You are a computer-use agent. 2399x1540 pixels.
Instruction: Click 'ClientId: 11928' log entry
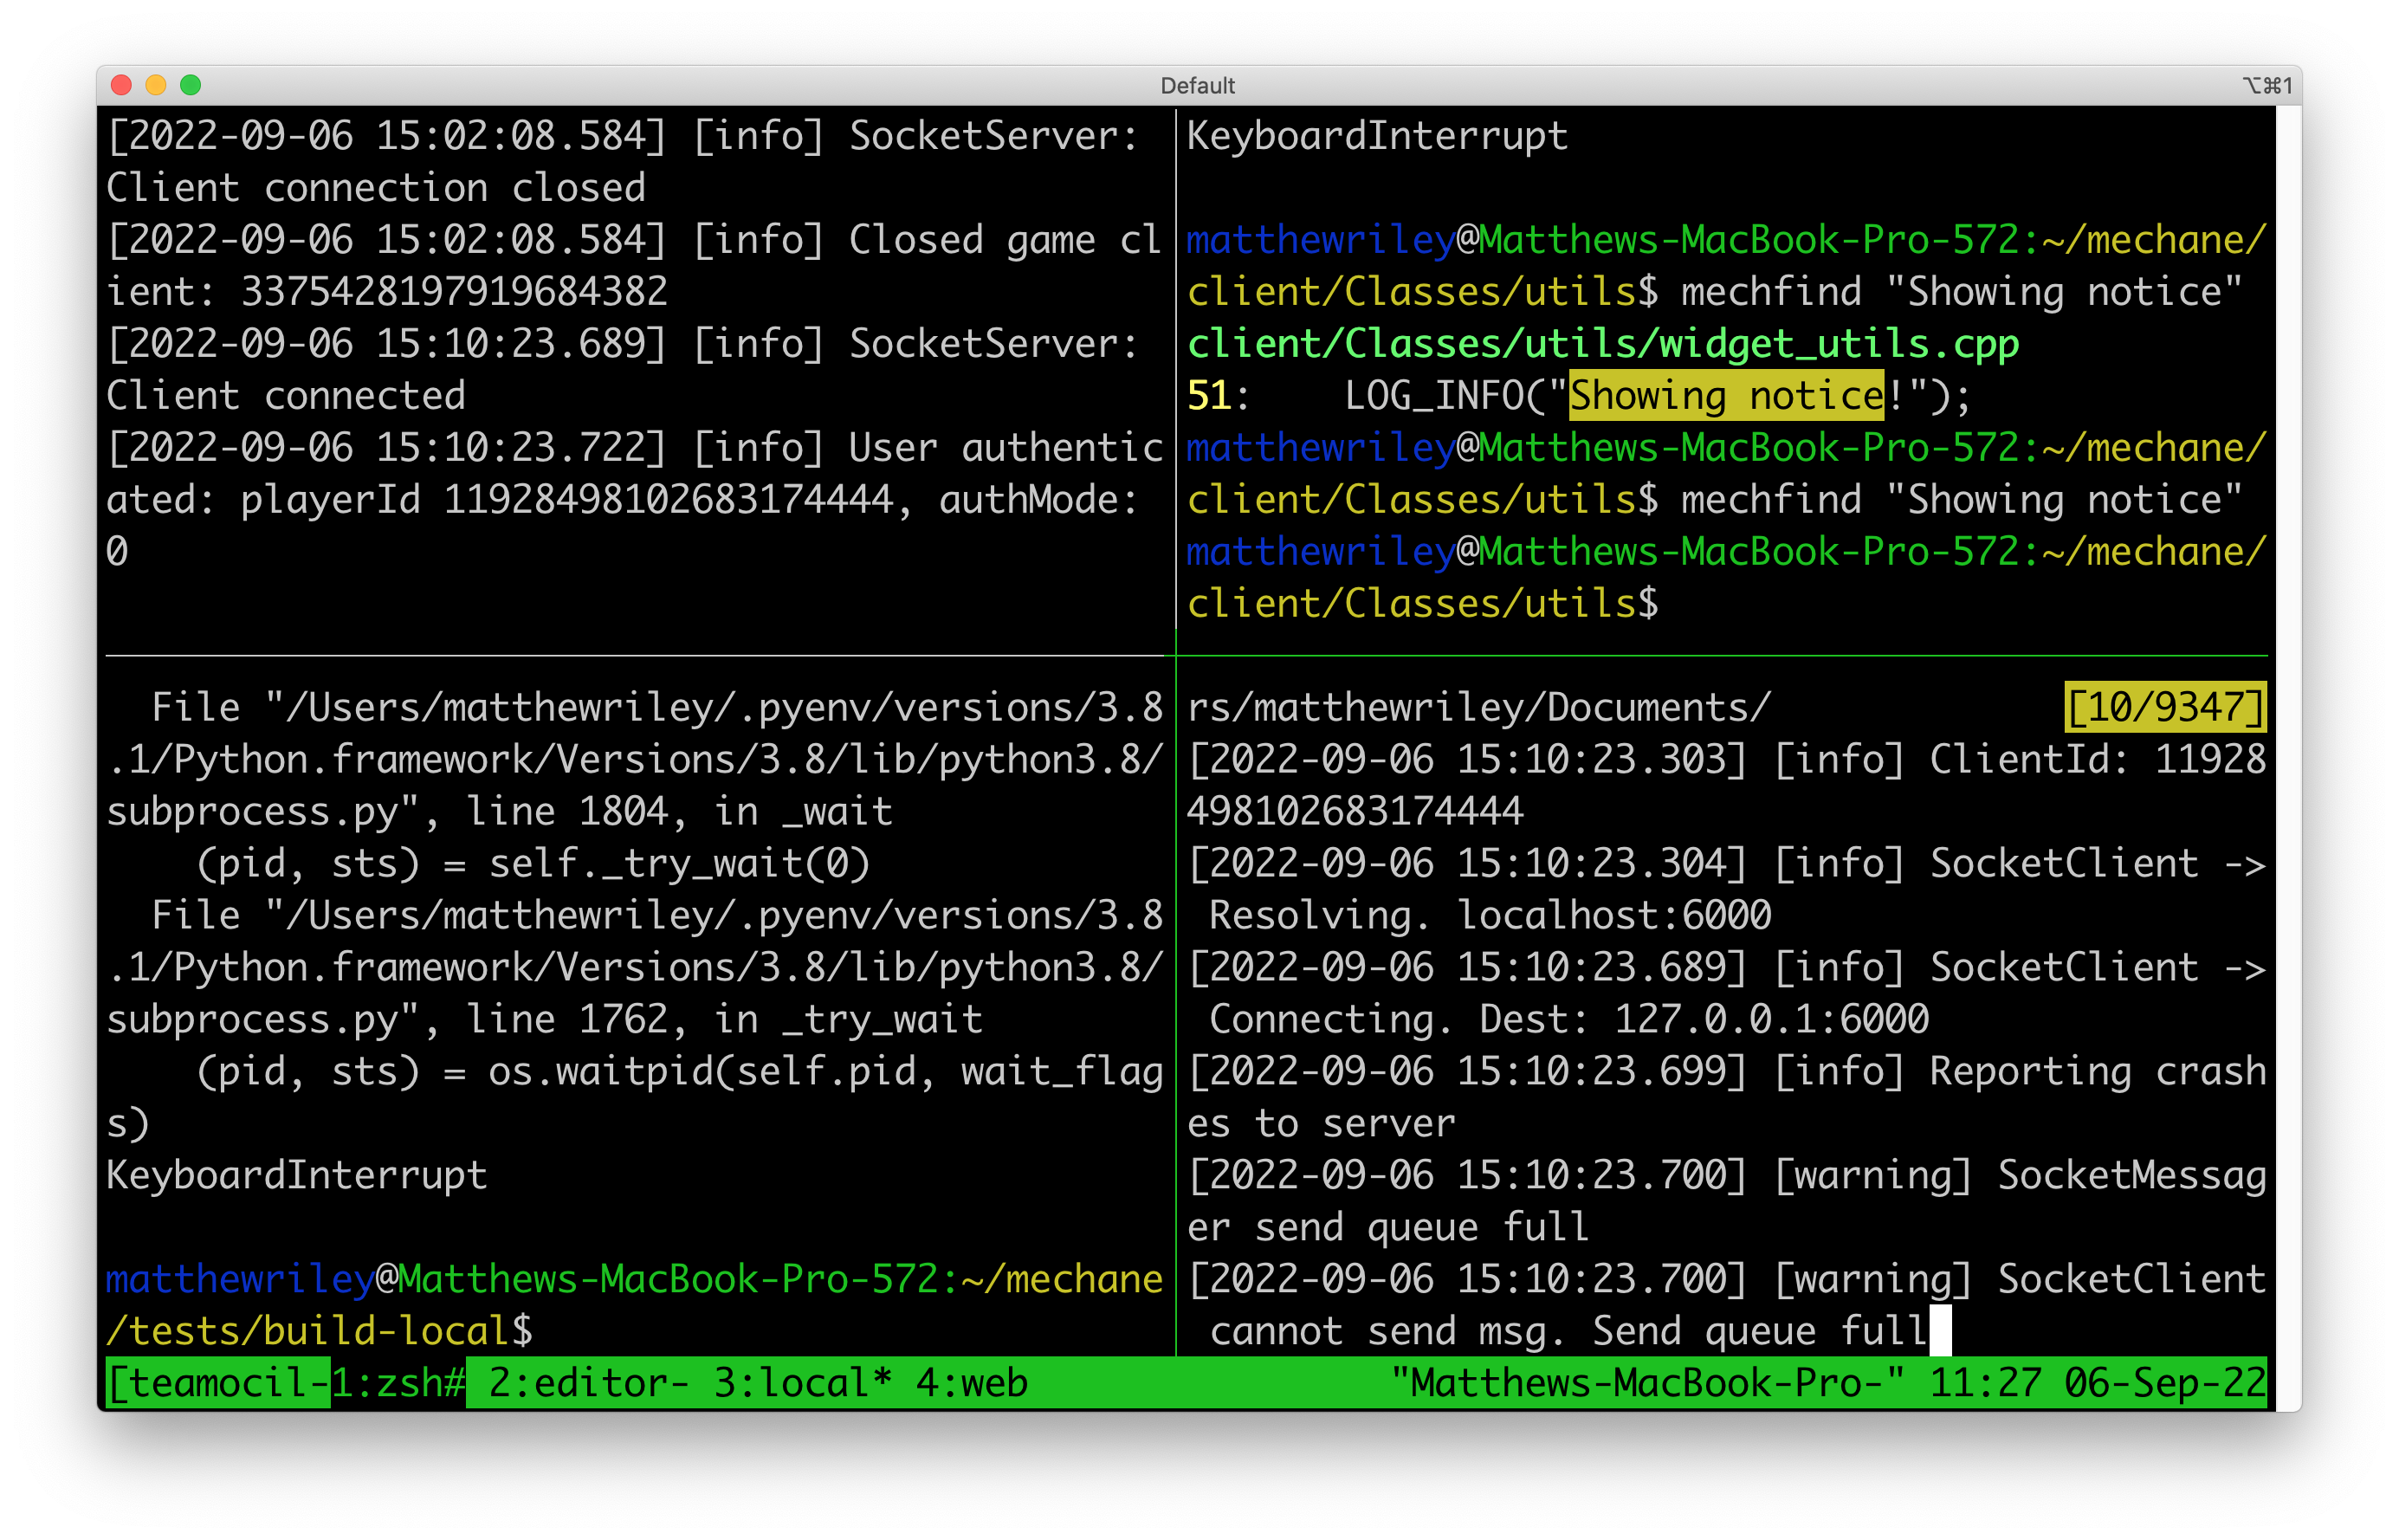pyautogui.click(x=2098, y=759)
